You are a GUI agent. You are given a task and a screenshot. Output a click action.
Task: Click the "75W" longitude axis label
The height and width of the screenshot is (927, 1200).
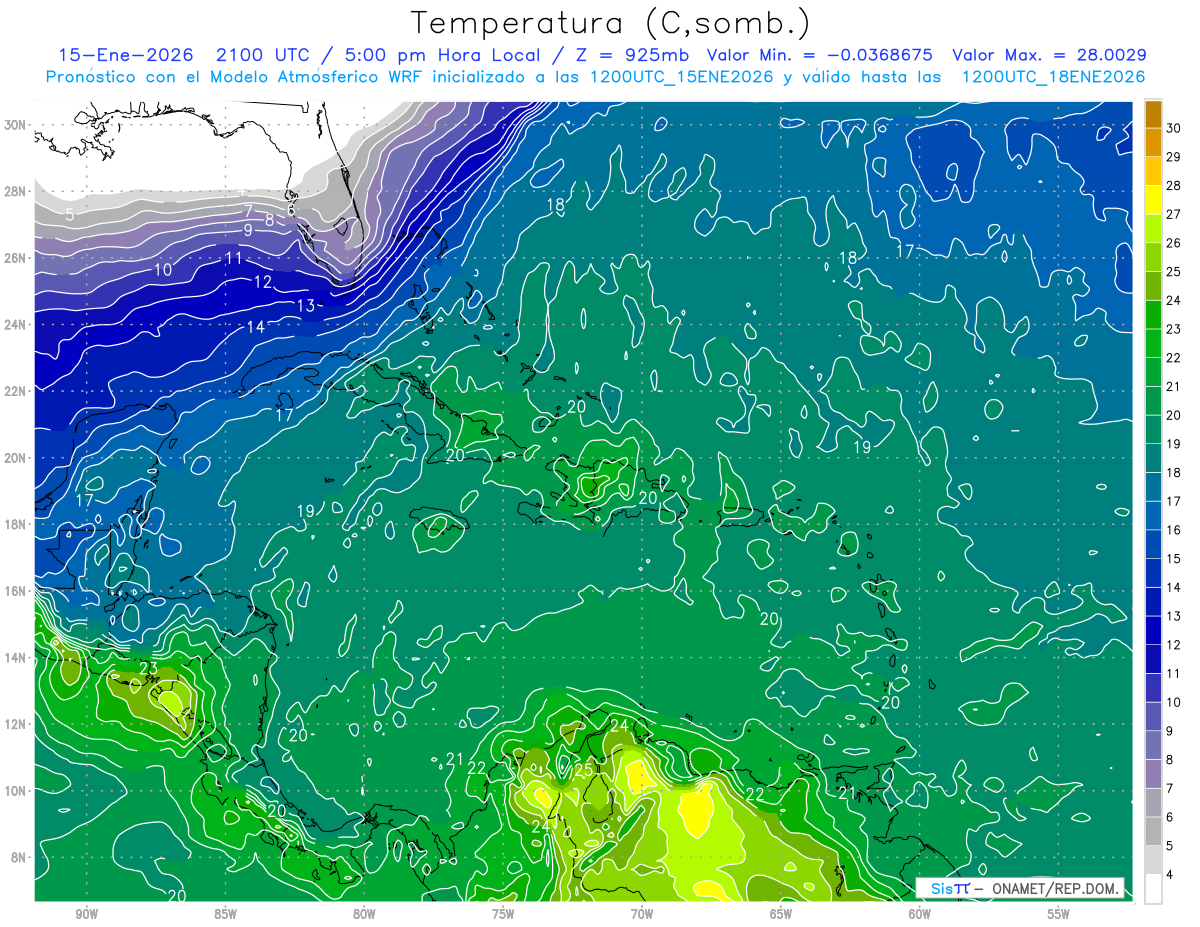503,914
